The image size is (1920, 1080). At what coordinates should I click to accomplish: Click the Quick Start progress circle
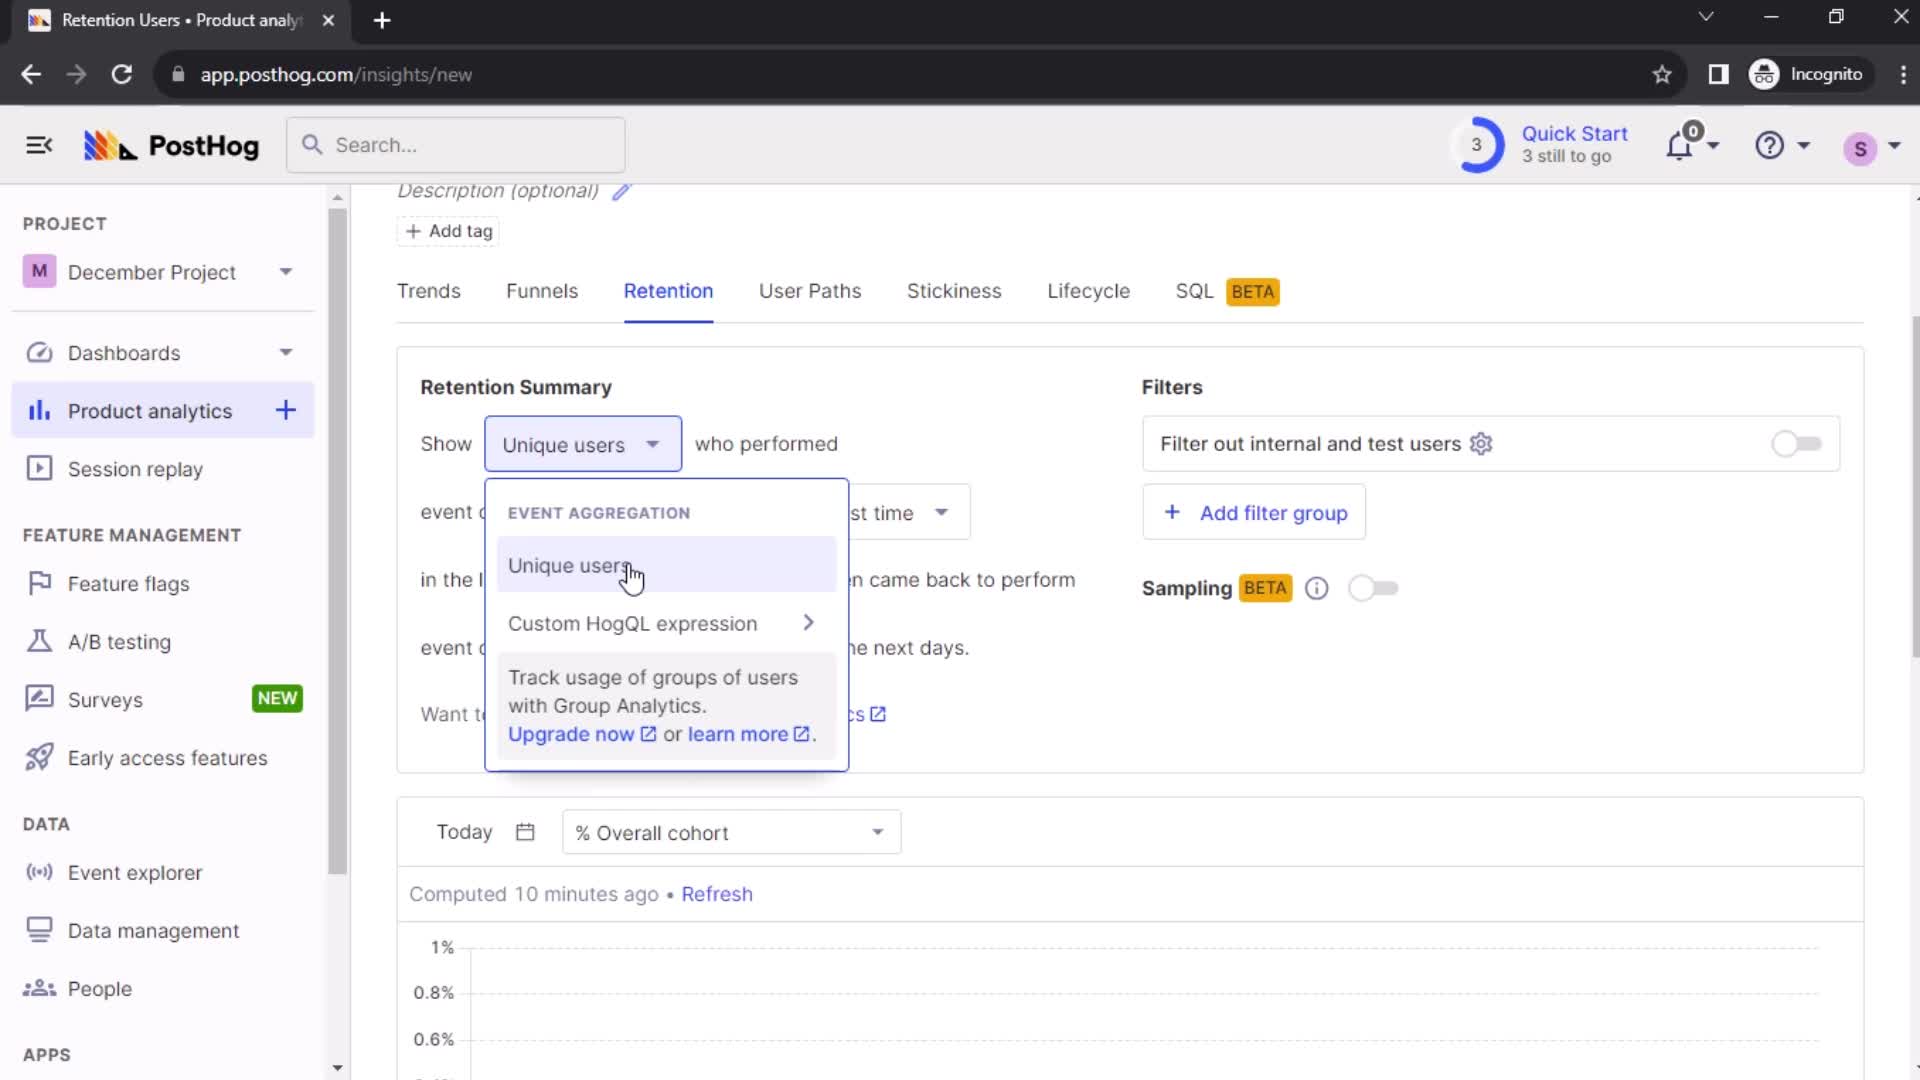1476,145
